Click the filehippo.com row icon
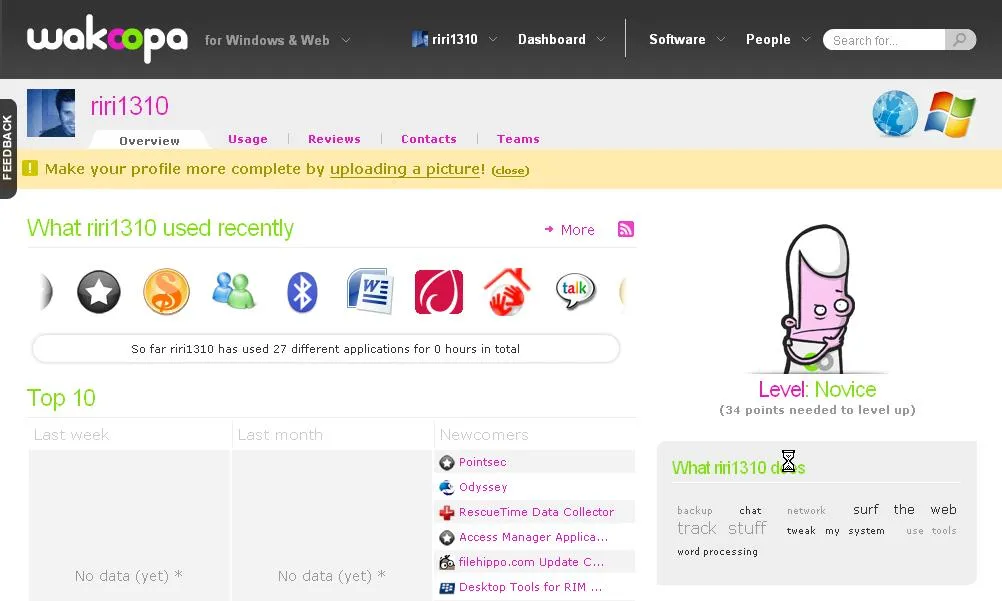This screenshot has width=1002, height=601. pyautogui.click(x=447, y=563)
